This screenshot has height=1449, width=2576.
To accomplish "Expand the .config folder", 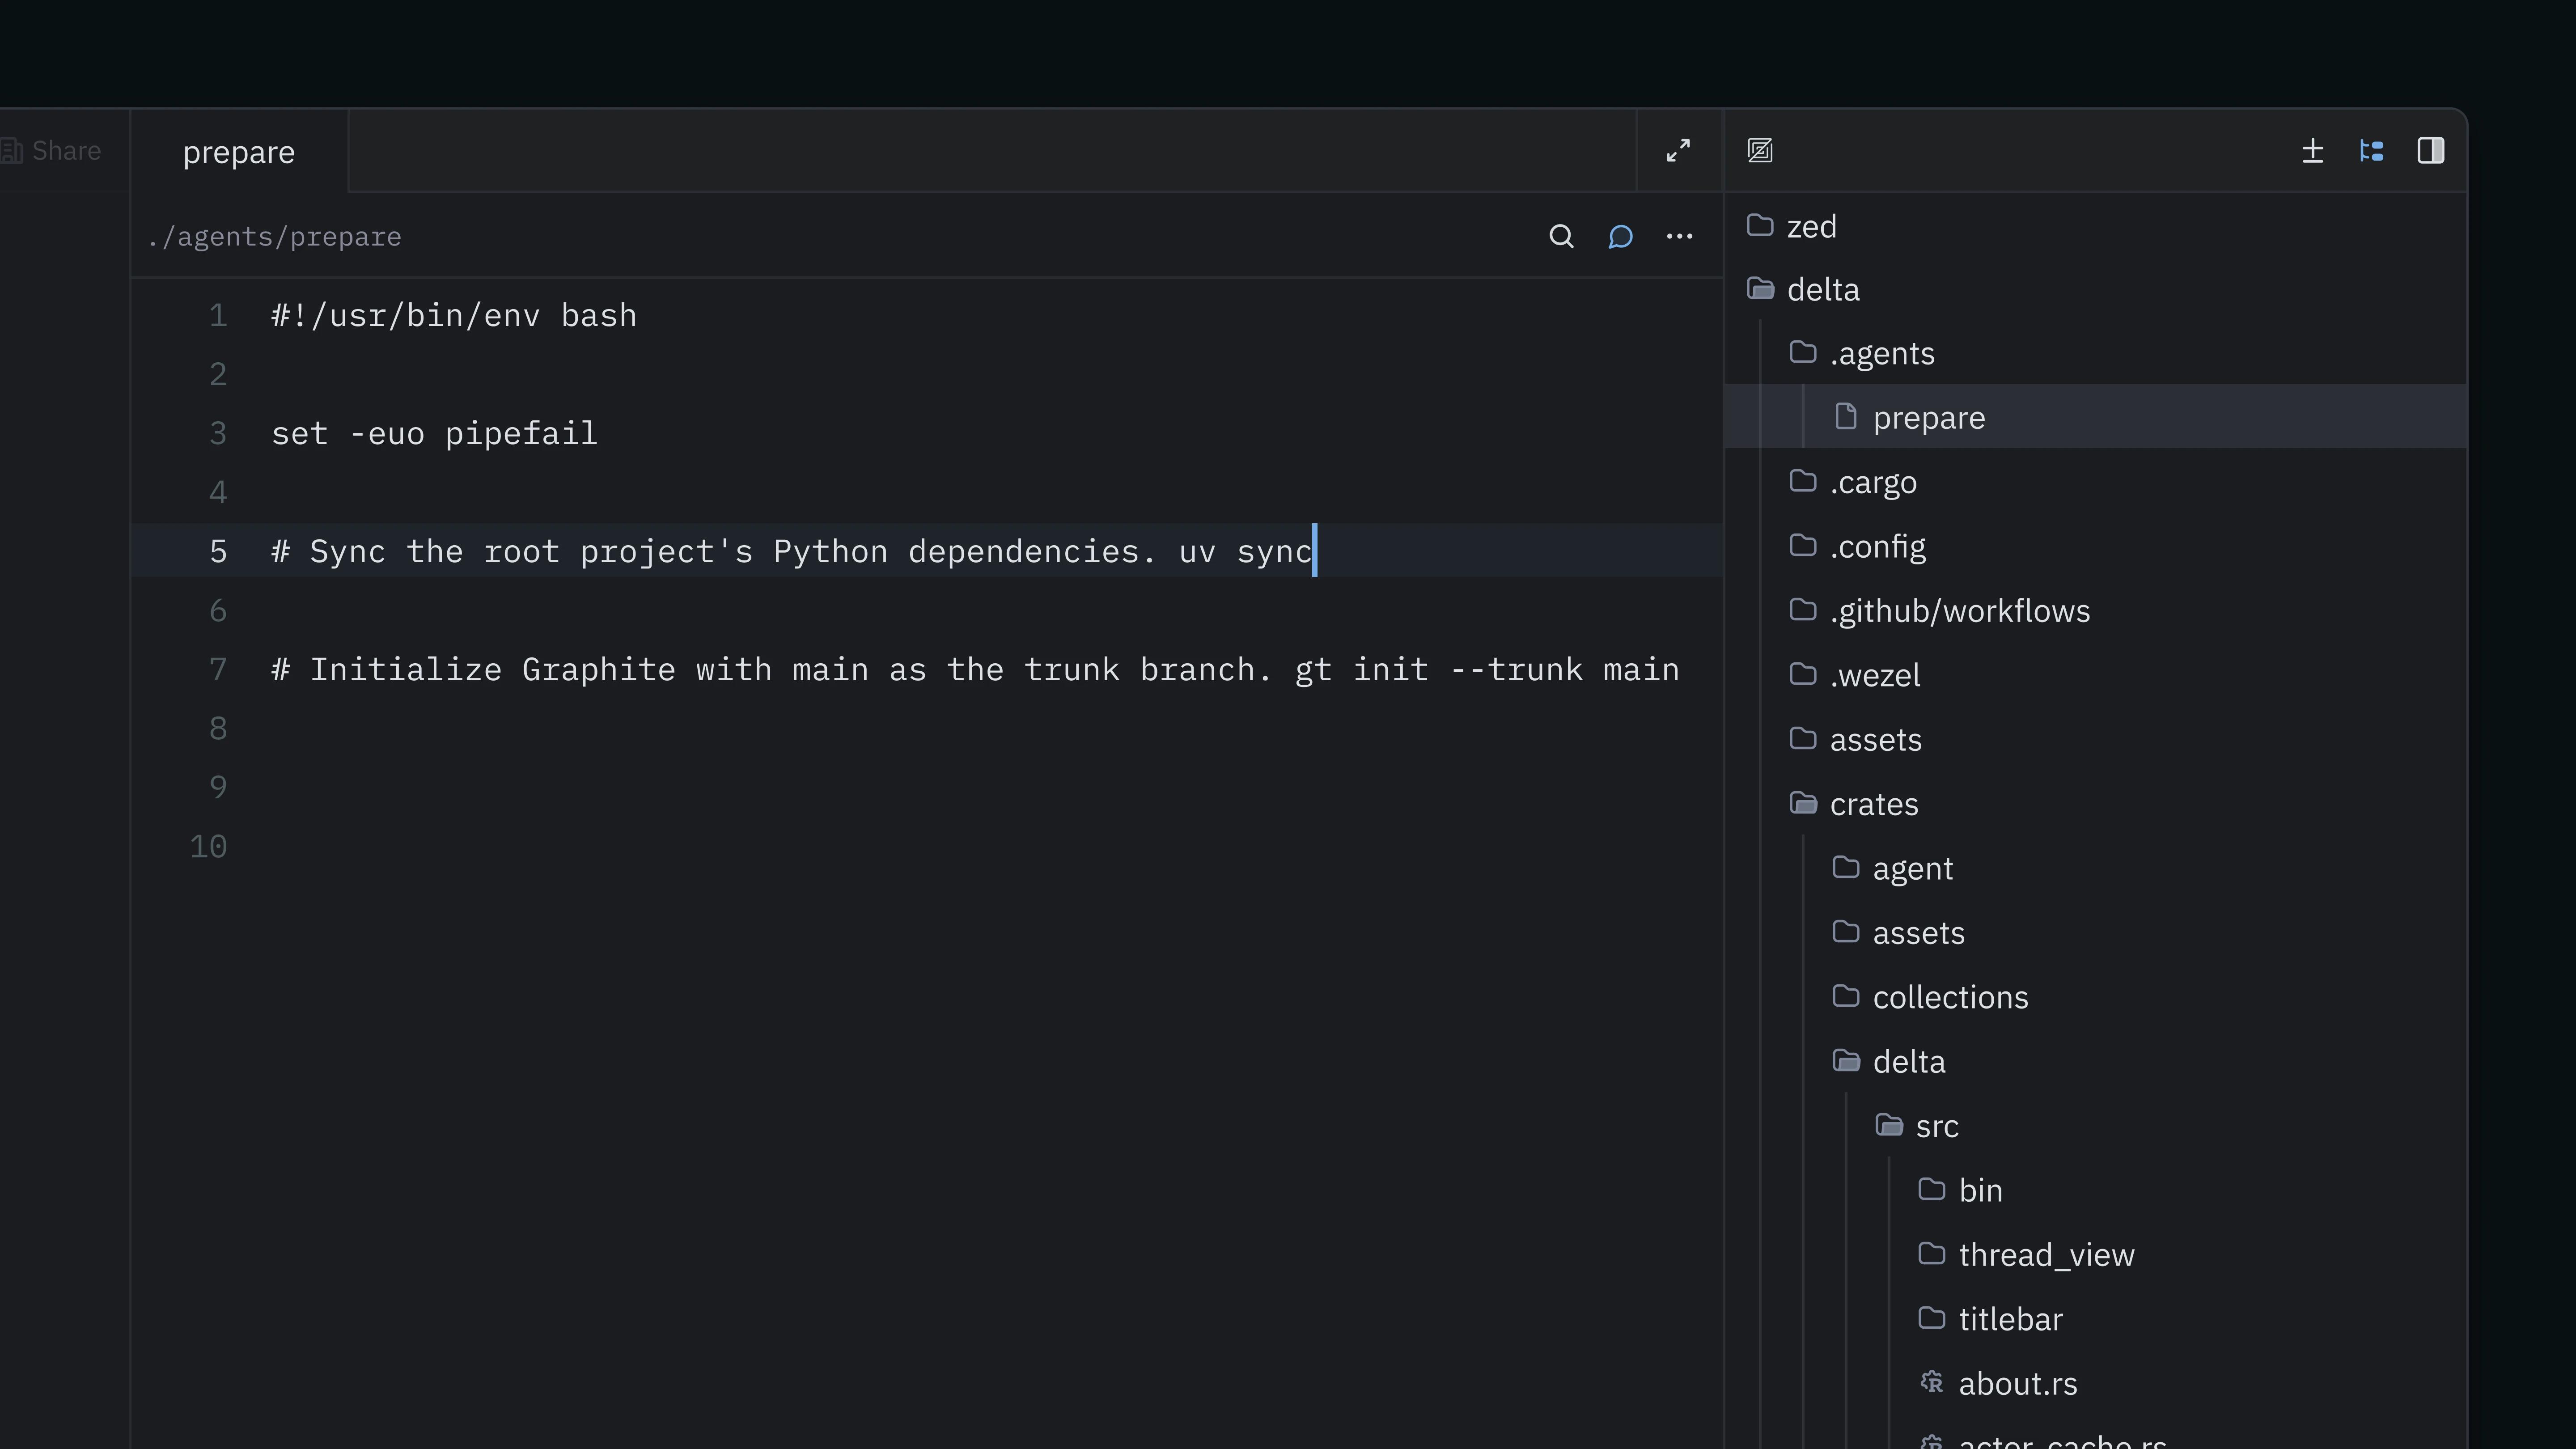I will (x=2096, y=547).
